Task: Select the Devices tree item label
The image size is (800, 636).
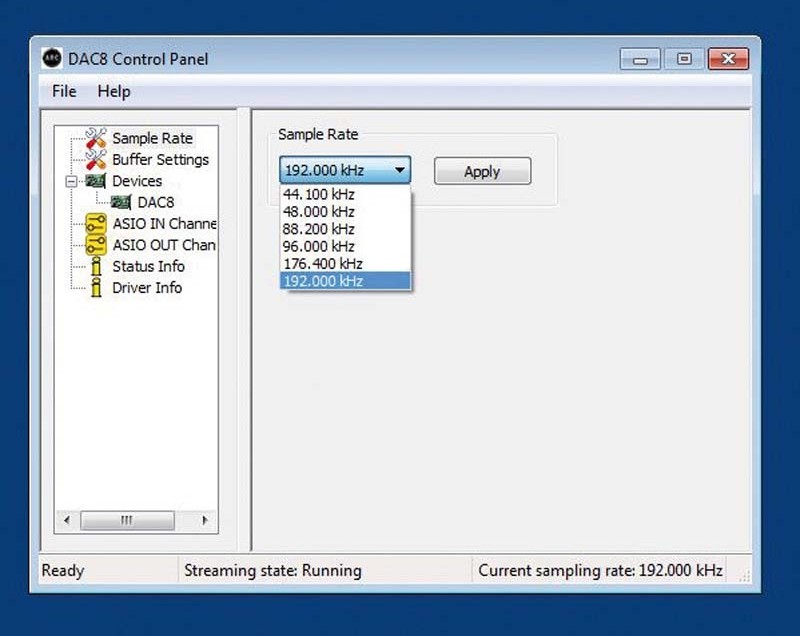Action: tap(137, 181)
